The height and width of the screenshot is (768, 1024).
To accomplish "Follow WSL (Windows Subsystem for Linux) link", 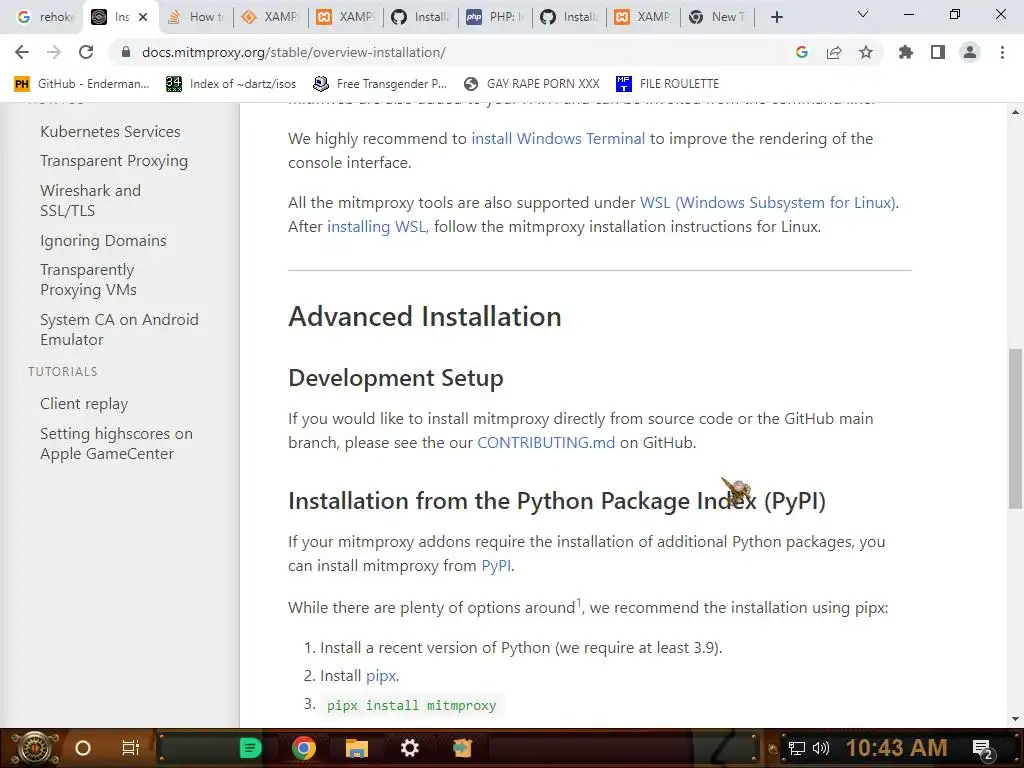I will [769, 202].
